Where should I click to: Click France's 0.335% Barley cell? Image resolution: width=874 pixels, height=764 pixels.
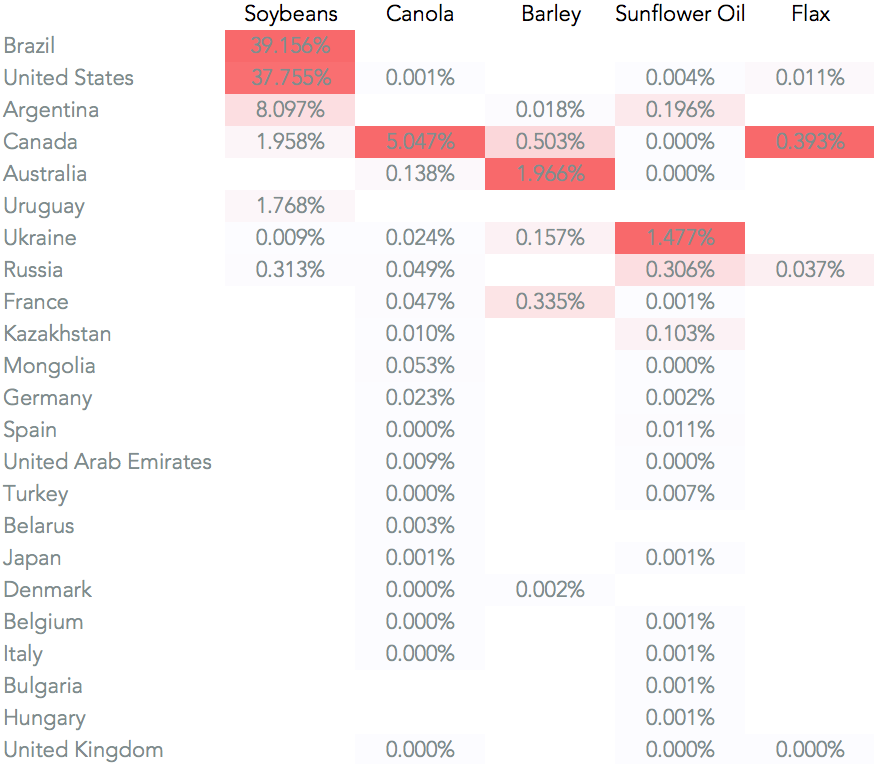tap(550, 302)
